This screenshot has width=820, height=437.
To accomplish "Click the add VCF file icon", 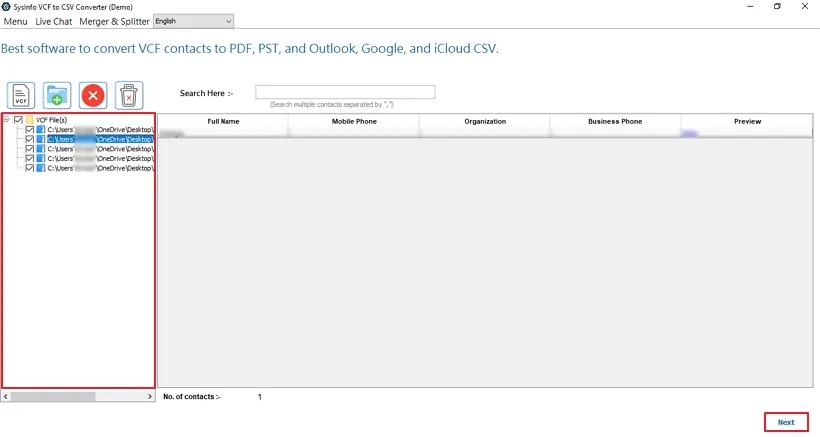I will point(21,95).
